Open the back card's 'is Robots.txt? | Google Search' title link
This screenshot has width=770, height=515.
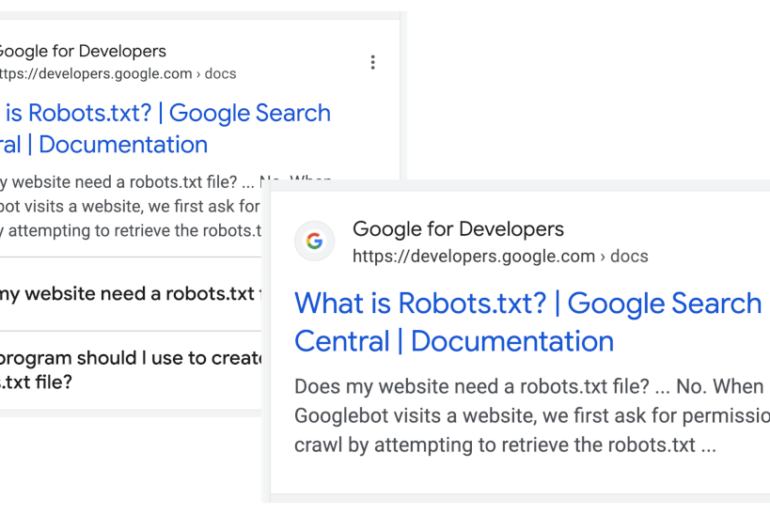click(x=165, y=128)
